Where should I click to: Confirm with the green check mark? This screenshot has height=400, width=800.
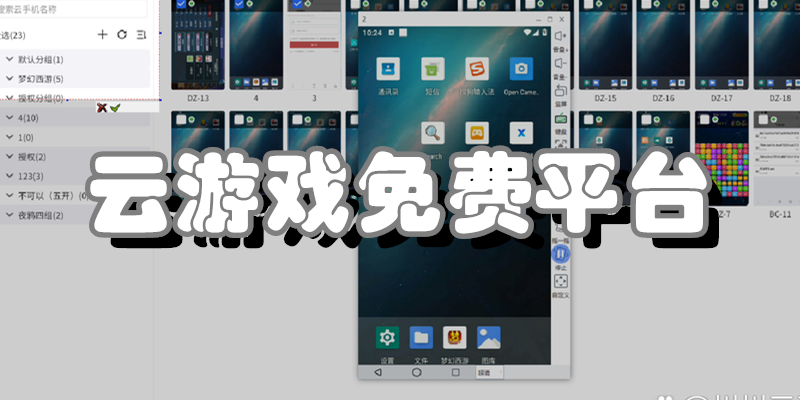pos(115,107)
